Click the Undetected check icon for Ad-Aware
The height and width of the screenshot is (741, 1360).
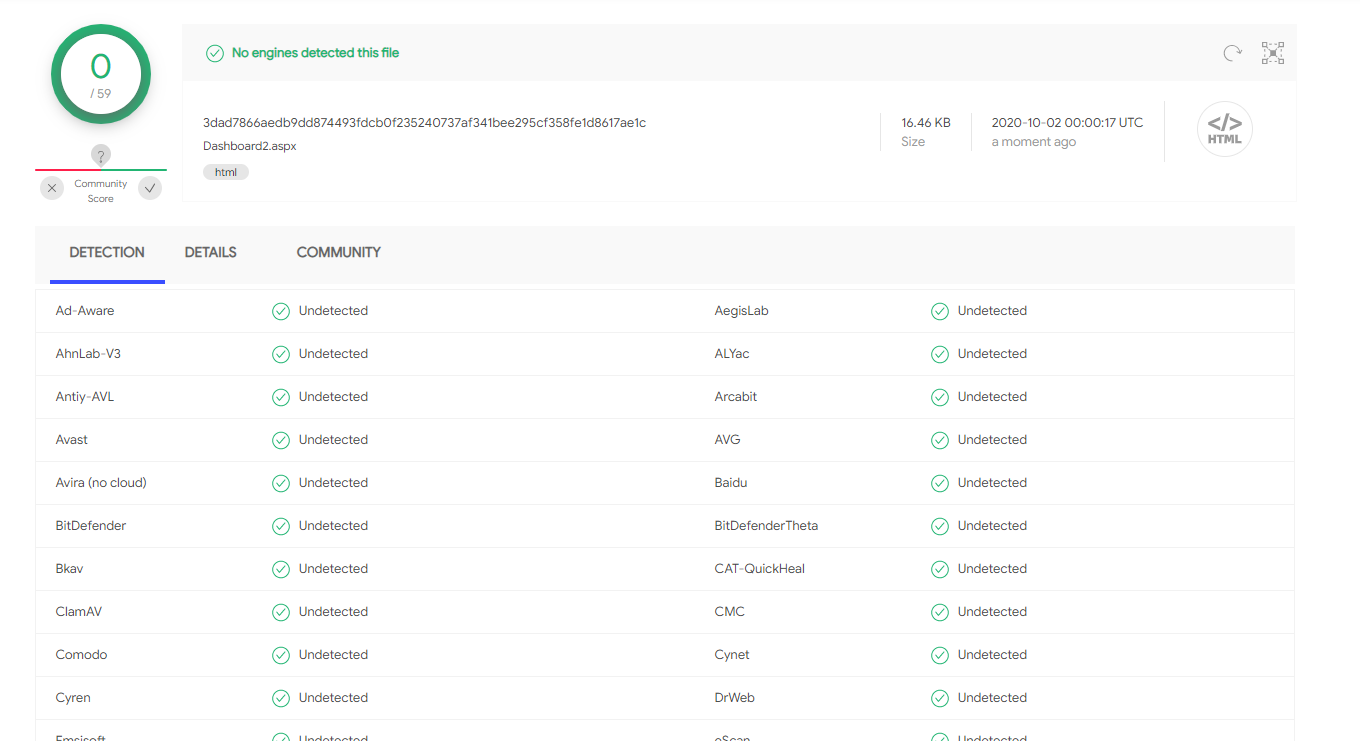(281, 311)
